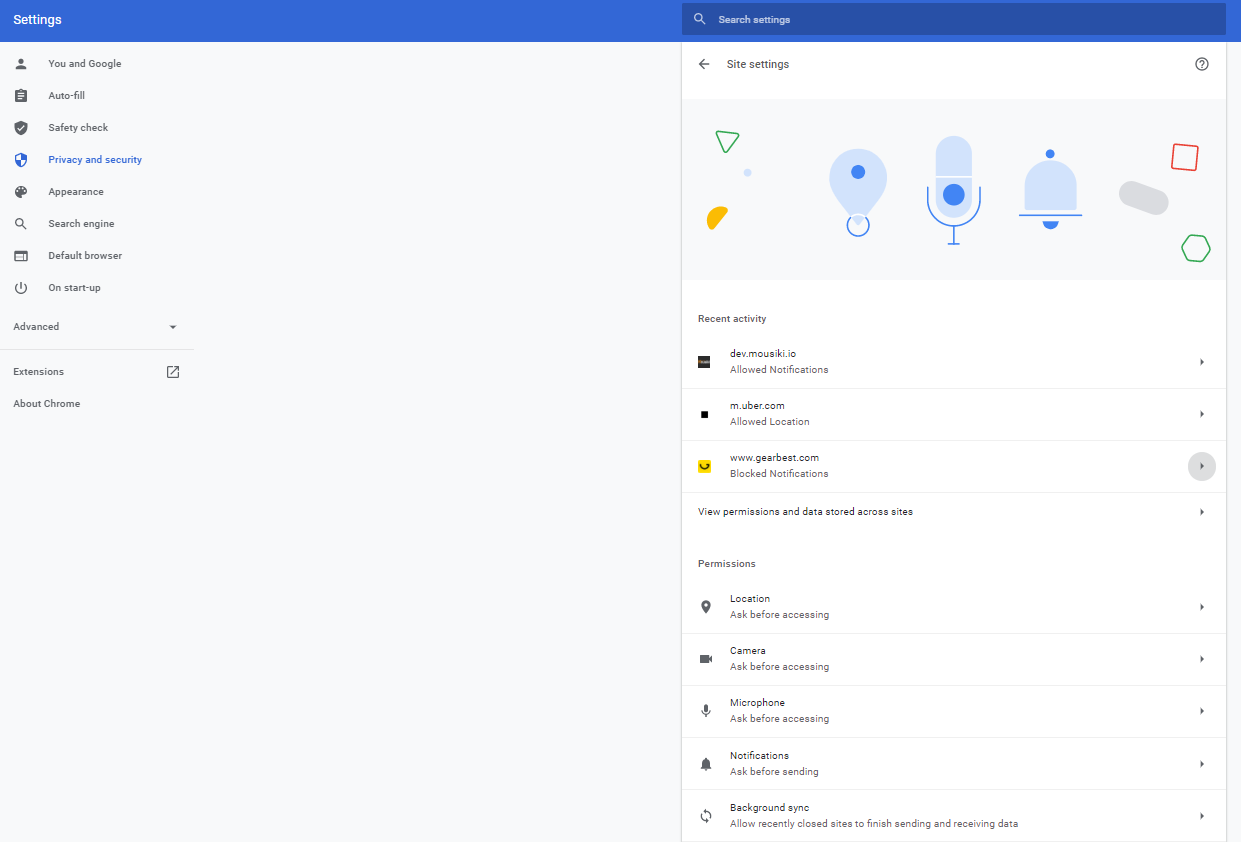
Task: Click the Auto-fill clipboard icon
Action: pos(21,96)
